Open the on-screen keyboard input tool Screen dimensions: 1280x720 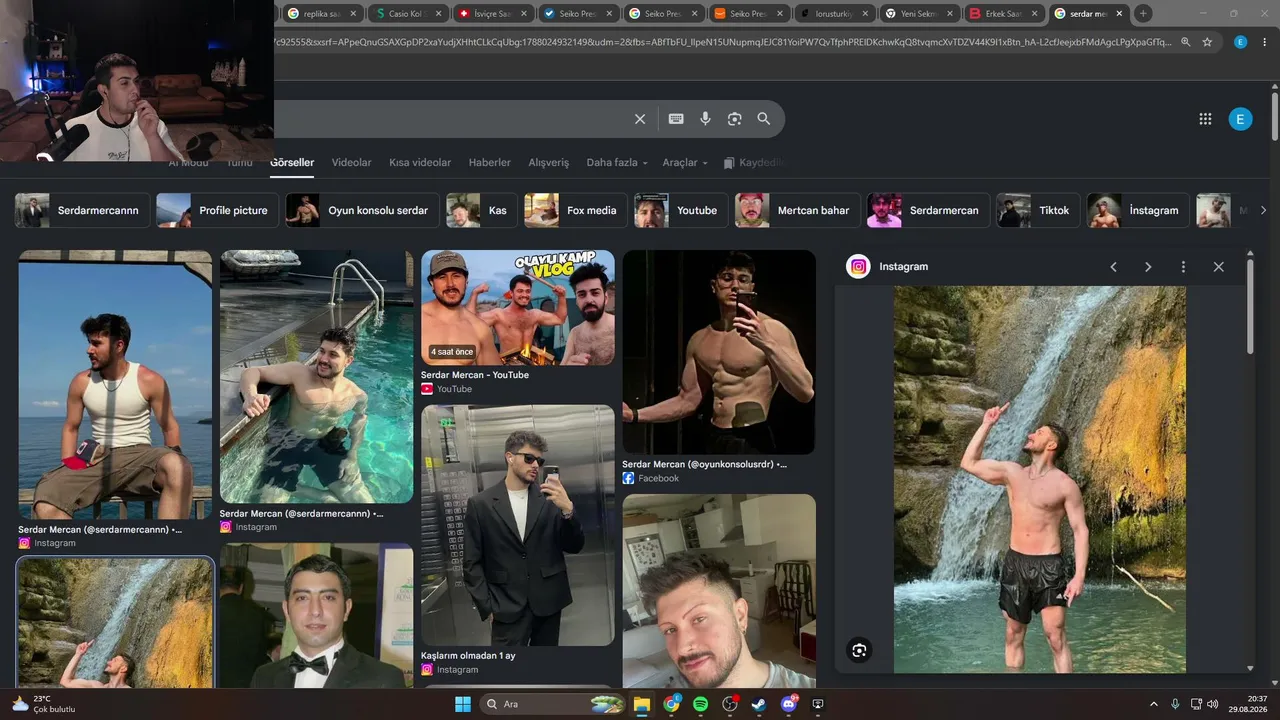point(676,119)
